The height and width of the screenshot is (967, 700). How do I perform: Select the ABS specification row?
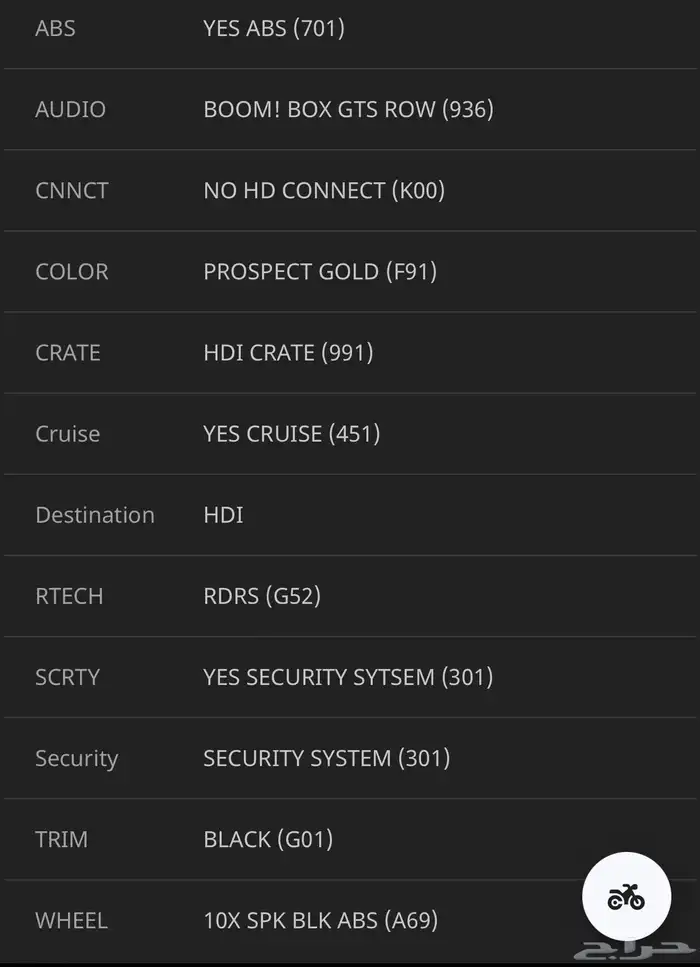[350, 29]
